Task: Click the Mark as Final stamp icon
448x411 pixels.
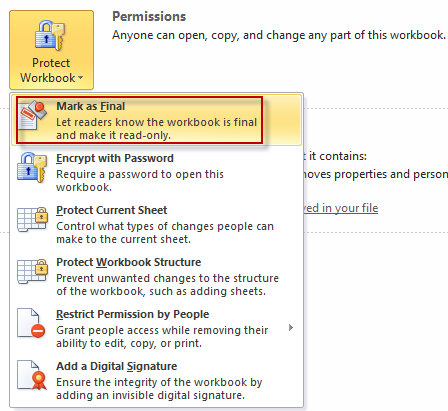Action: (x=32, y=116)
